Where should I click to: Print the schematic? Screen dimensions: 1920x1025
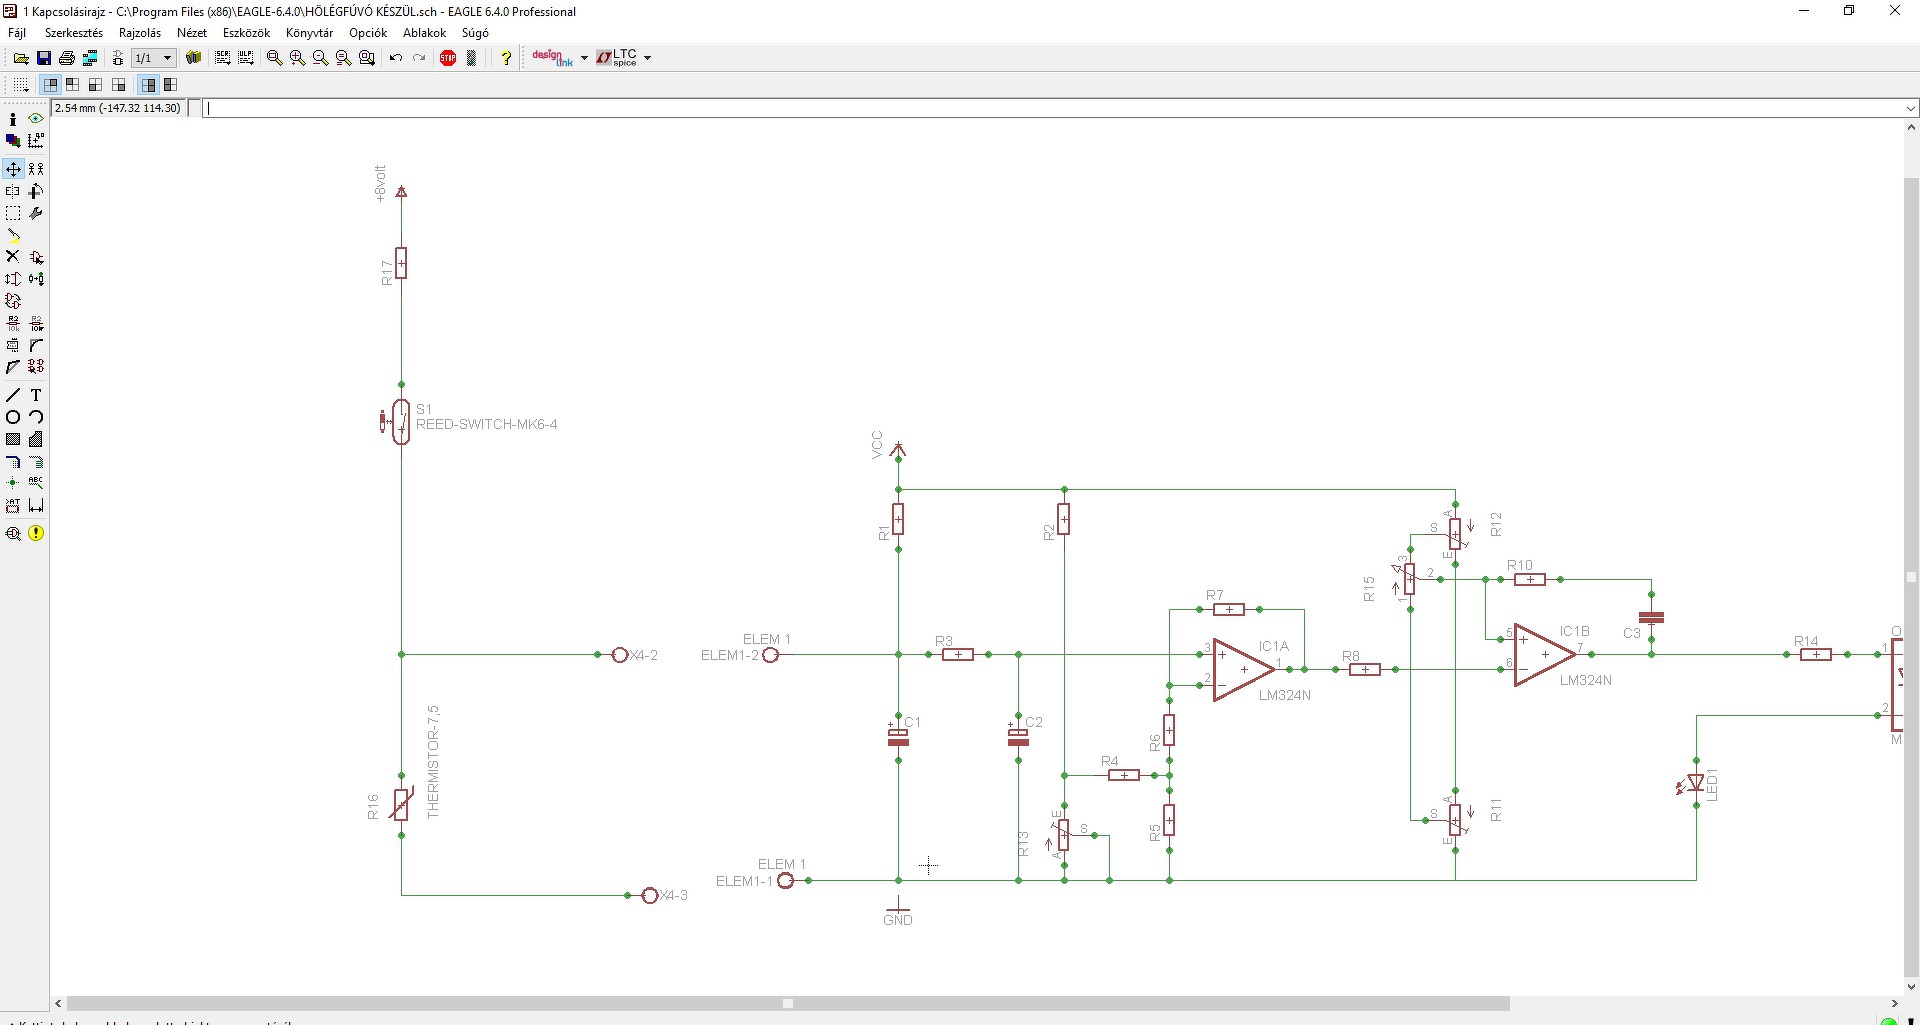click(67, 58)
